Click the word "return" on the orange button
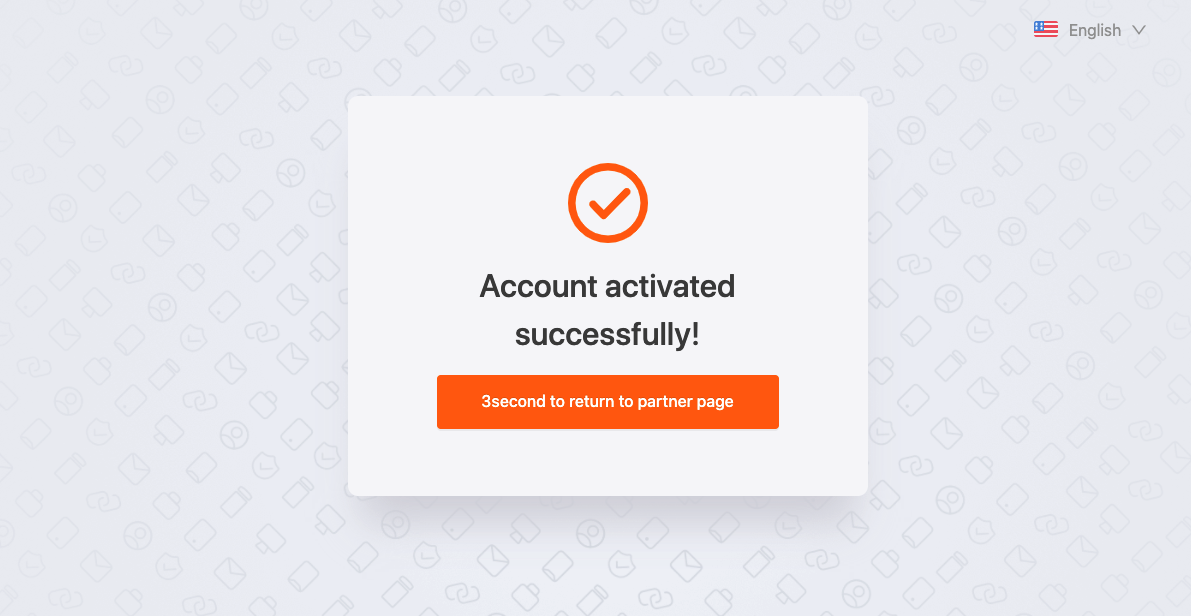 (x=591, y=402)
